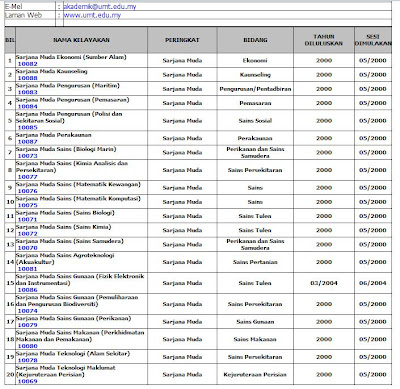Click code 10086 link
Image resolution: width=400 pixels, height=389 pixels.
tap(28, 290)
